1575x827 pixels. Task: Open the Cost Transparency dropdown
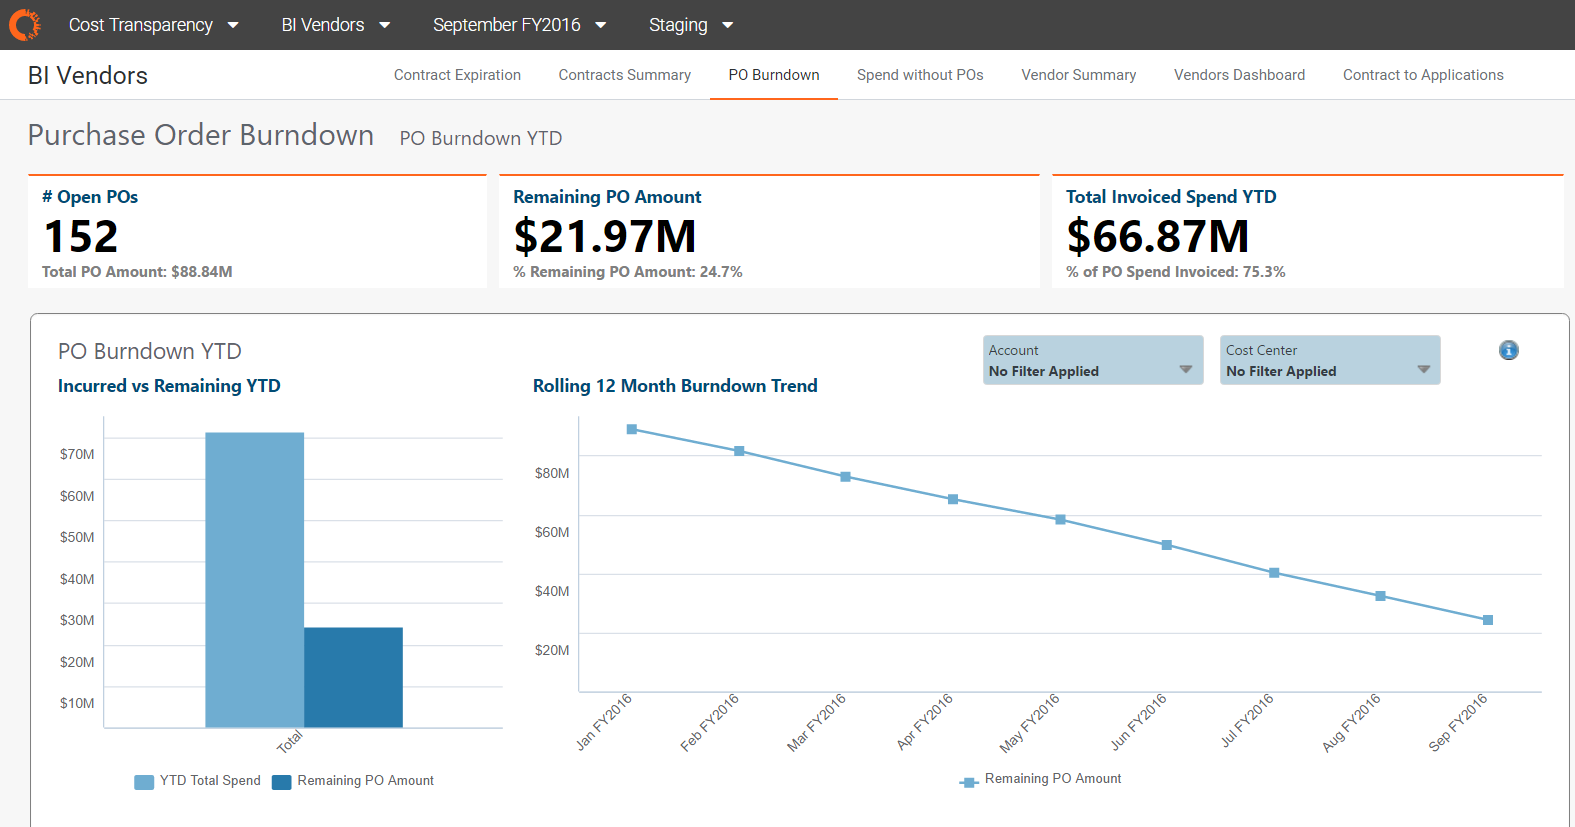point(153,25)
